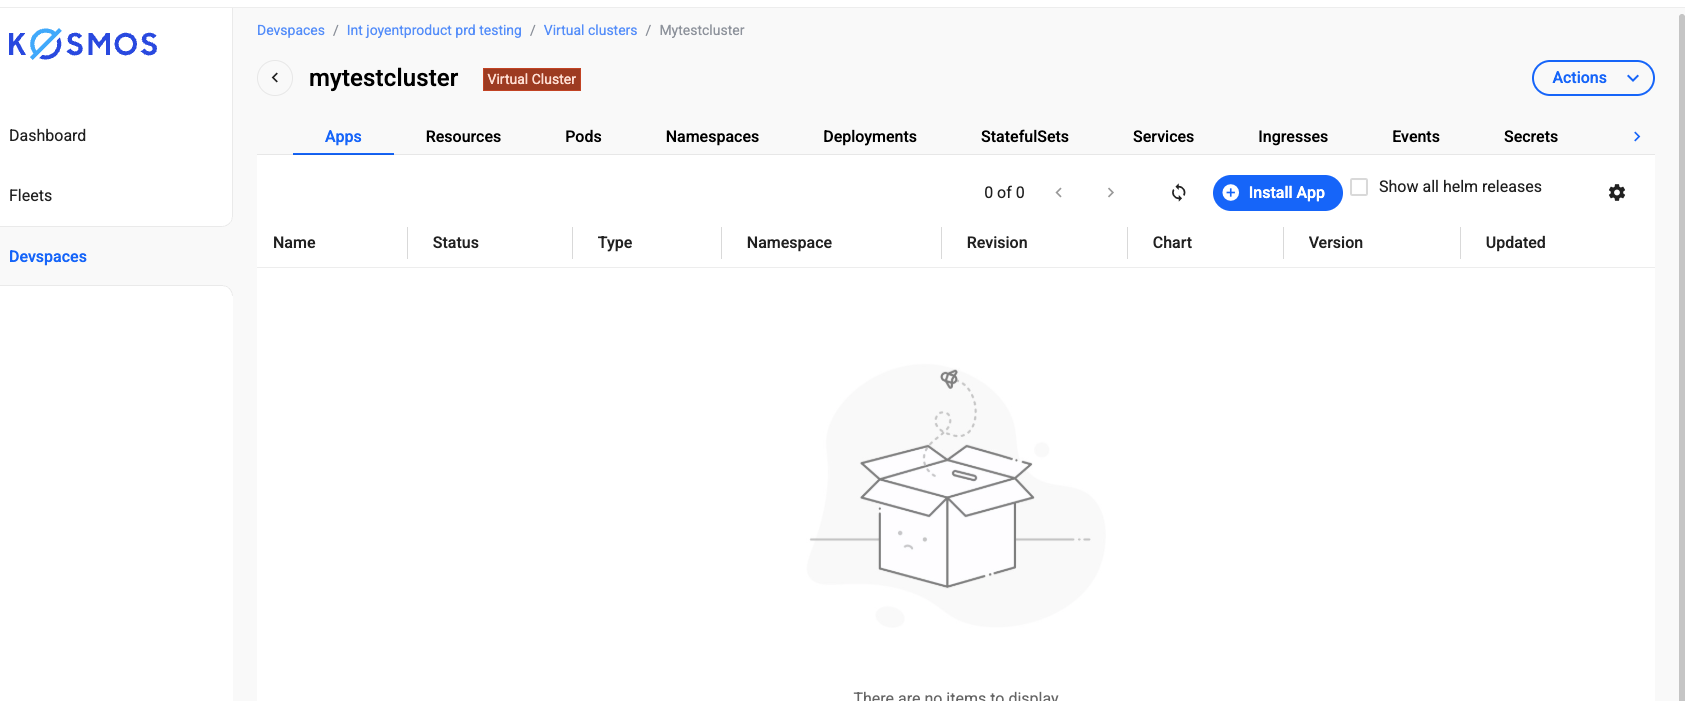Open Fleets in the sidebar
Image resolution: width=1685 pixels, height=701 pixels.
point(31,196)
